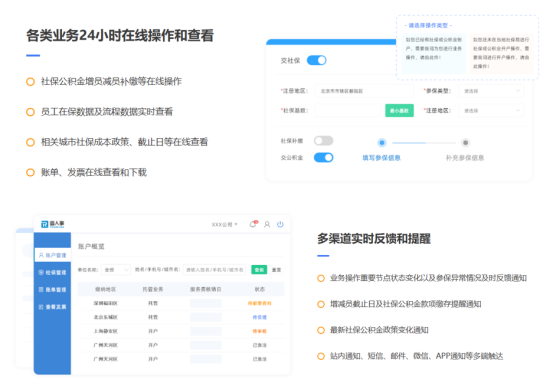Click the 请选择操作类型 heading
The height and width of the screenshot is (387, 554).
coord(428,25)
